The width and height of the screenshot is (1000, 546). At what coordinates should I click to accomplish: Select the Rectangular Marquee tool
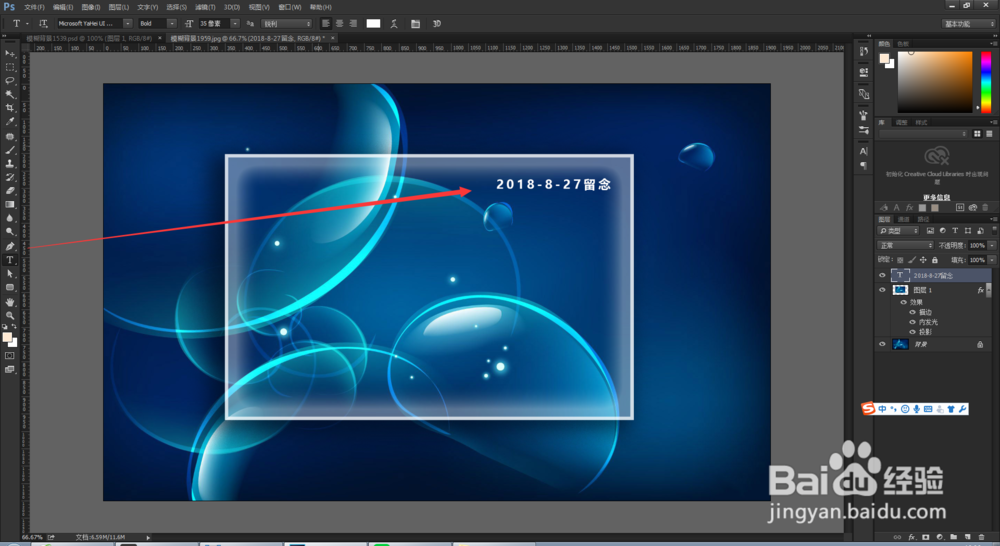[10, 67]
